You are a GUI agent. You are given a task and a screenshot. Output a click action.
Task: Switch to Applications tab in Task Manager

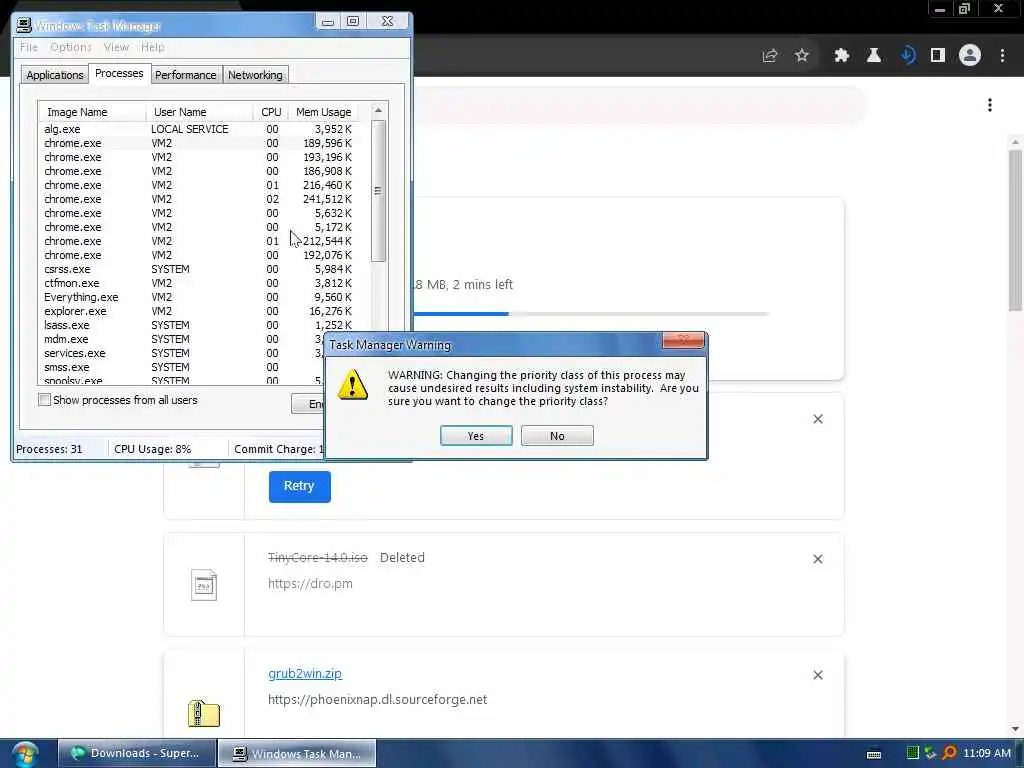[x=55, y=74]
